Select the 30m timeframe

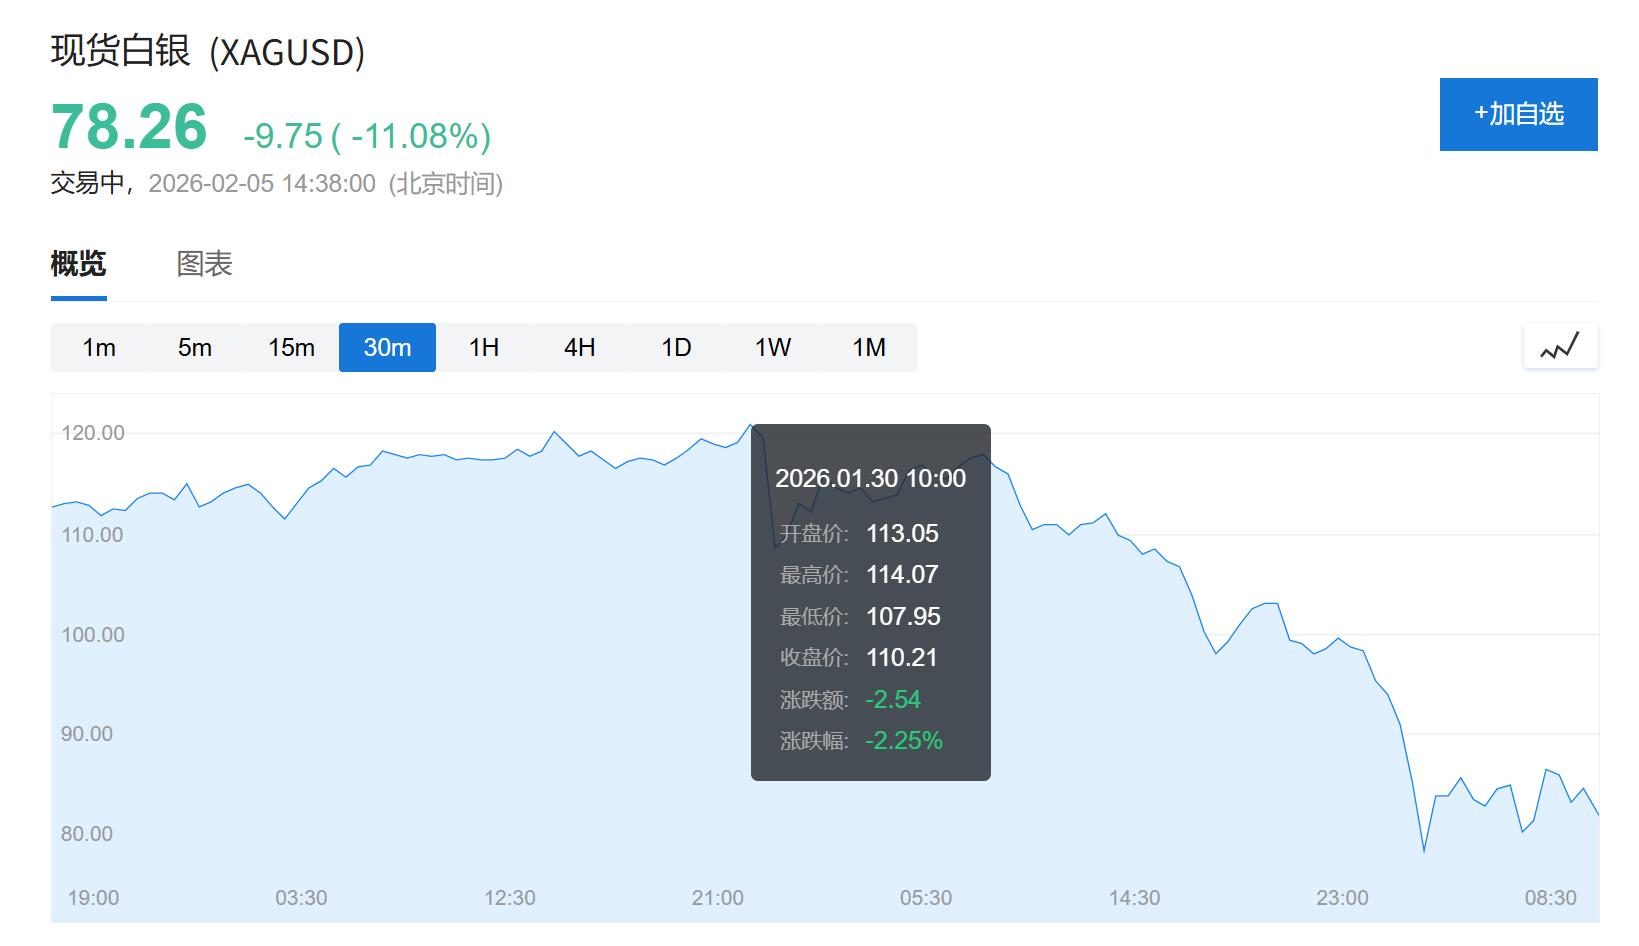pyautogui.click(x=387, y=347)
